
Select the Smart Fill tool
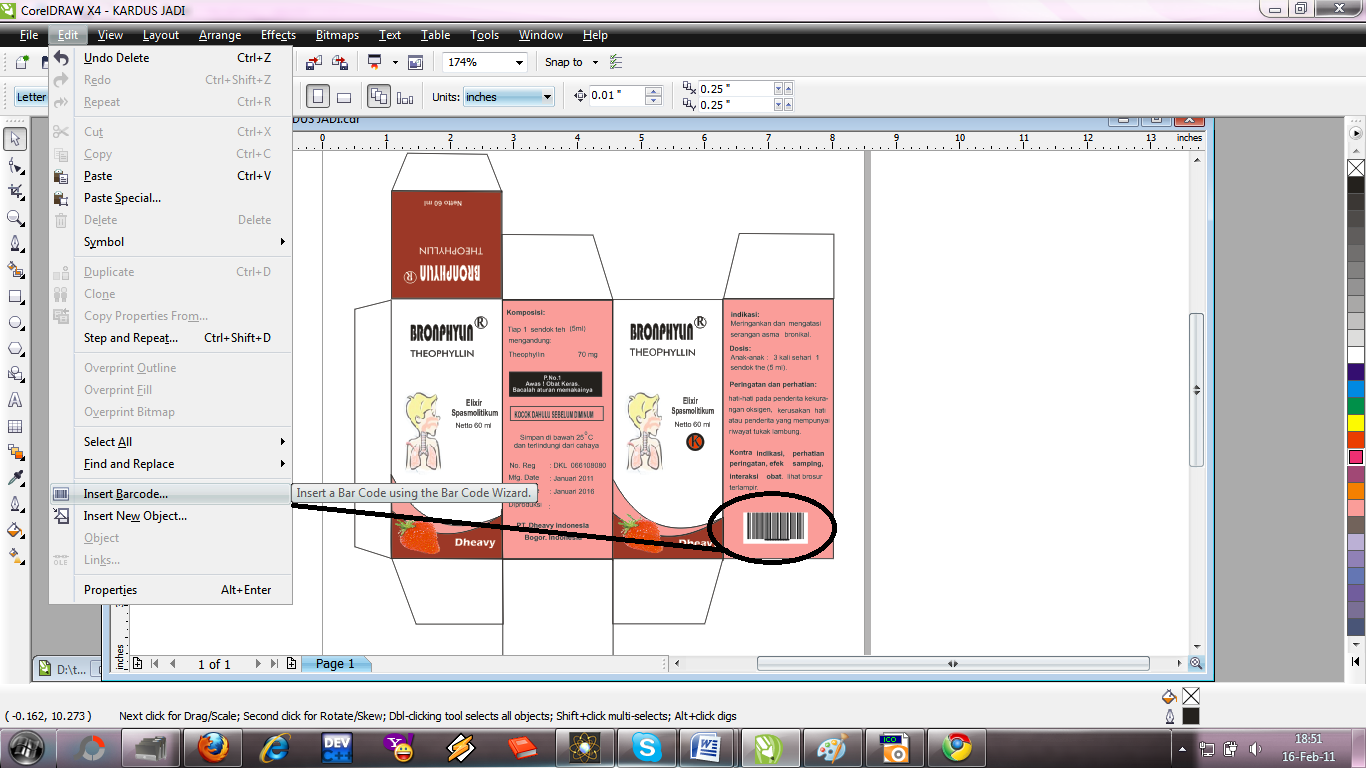click(16, 270)
